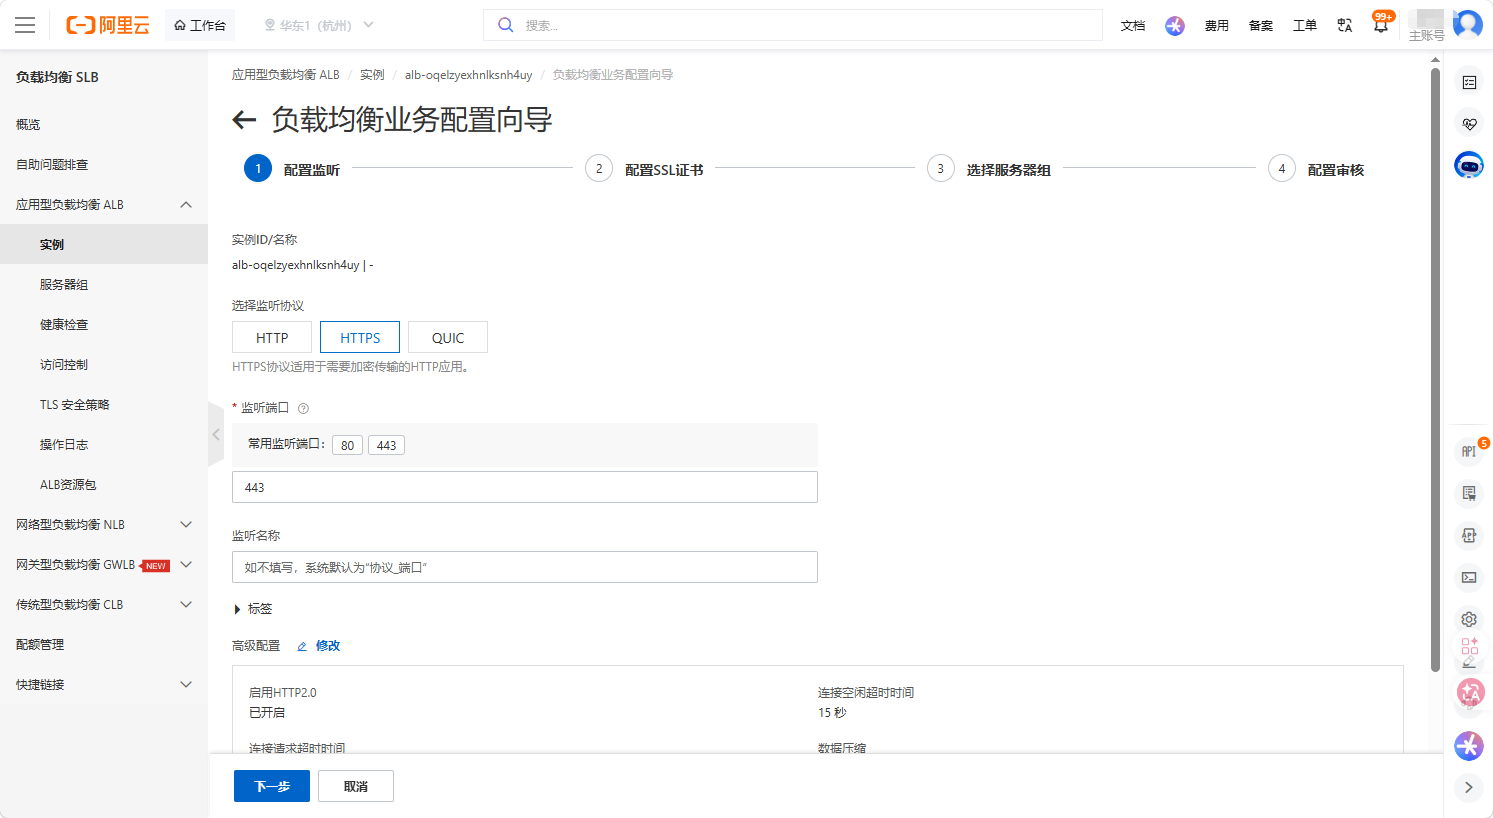Image resolution: width=1493 pixels, height=818 pixels.
Task: Open 服务器组 in the sidebar
Action: click(x=104, y=285)
